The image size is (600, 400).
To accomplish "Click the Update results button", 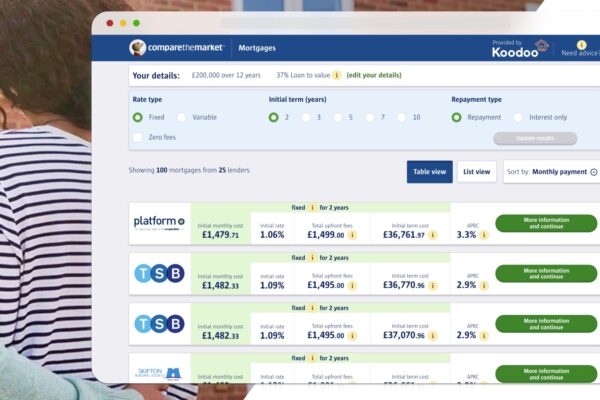I will pos(535,138).
